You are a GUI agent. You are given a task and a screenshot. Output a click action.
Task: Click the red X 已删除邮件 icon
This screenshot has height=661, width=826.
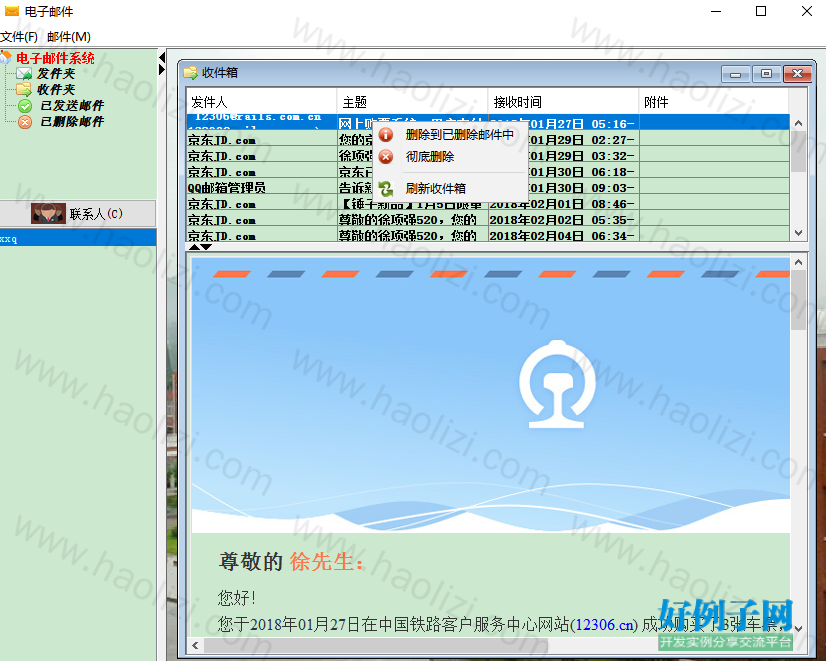tap(25, 122)
